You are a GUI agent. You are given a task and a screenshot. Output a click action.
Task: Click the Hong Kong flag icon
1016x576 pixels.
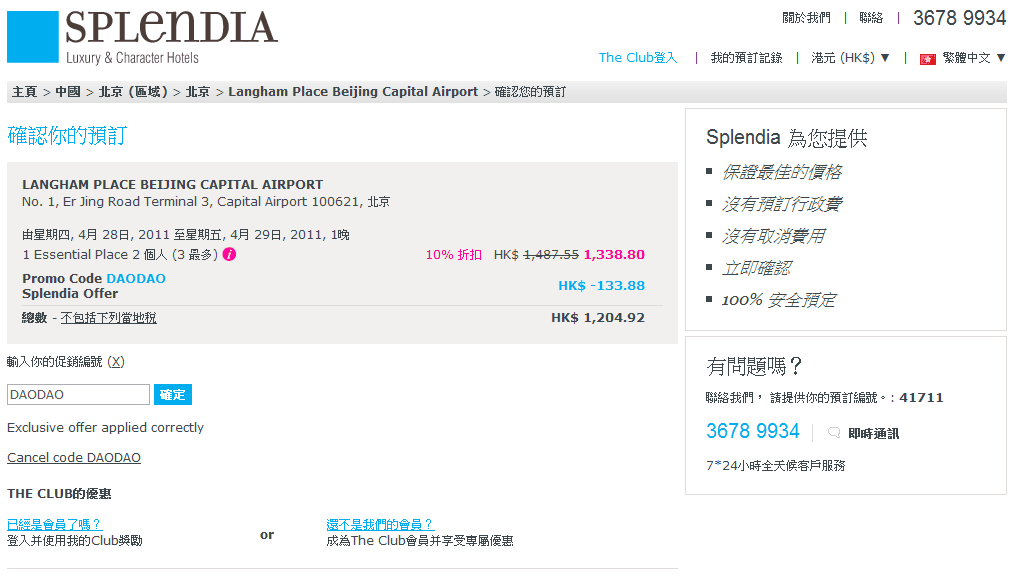click(927, 59)
